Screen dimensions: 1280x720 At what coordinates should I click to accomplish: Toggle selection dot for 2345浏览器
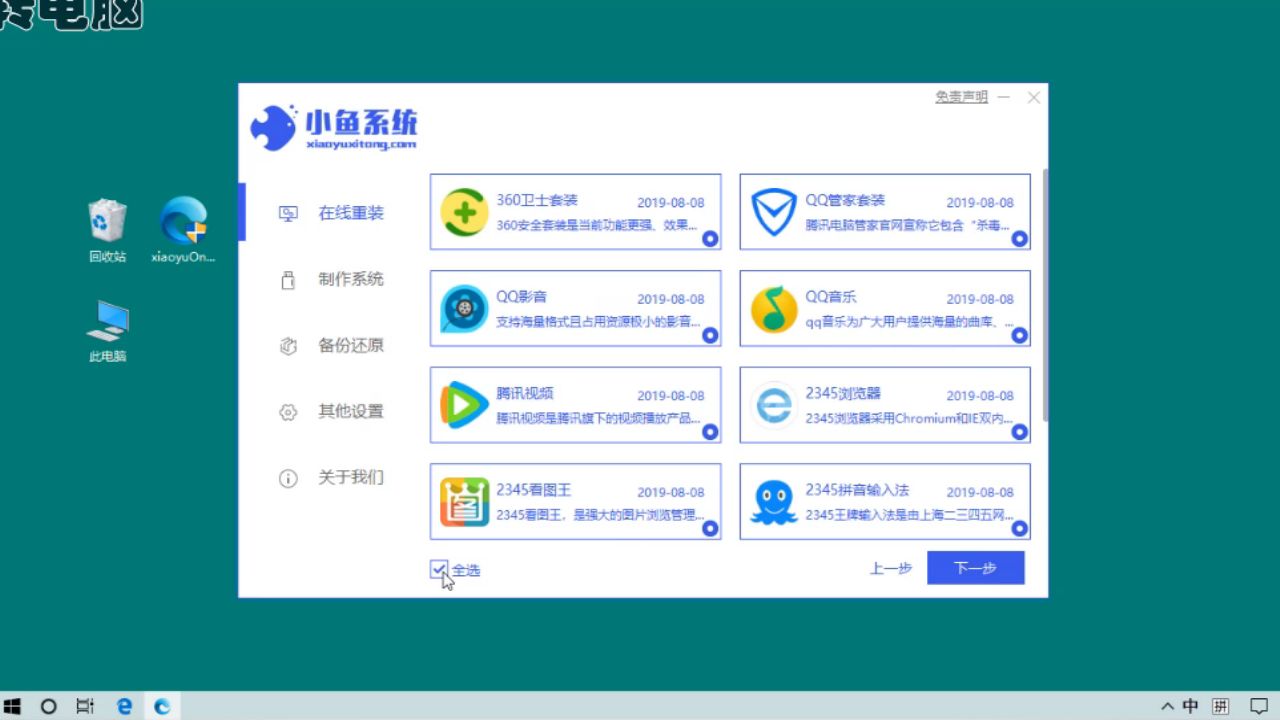click(x=1020, y=432)
